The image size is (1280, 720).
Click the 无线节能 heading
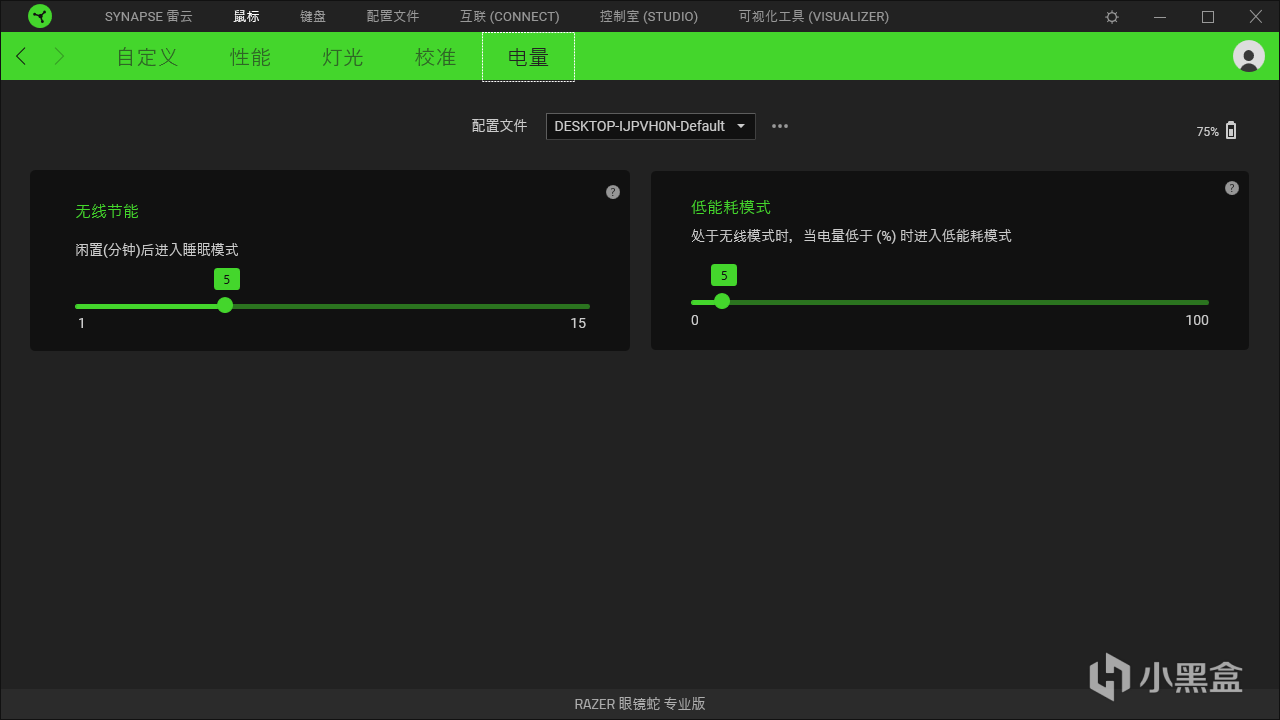[x=107, y=212]
